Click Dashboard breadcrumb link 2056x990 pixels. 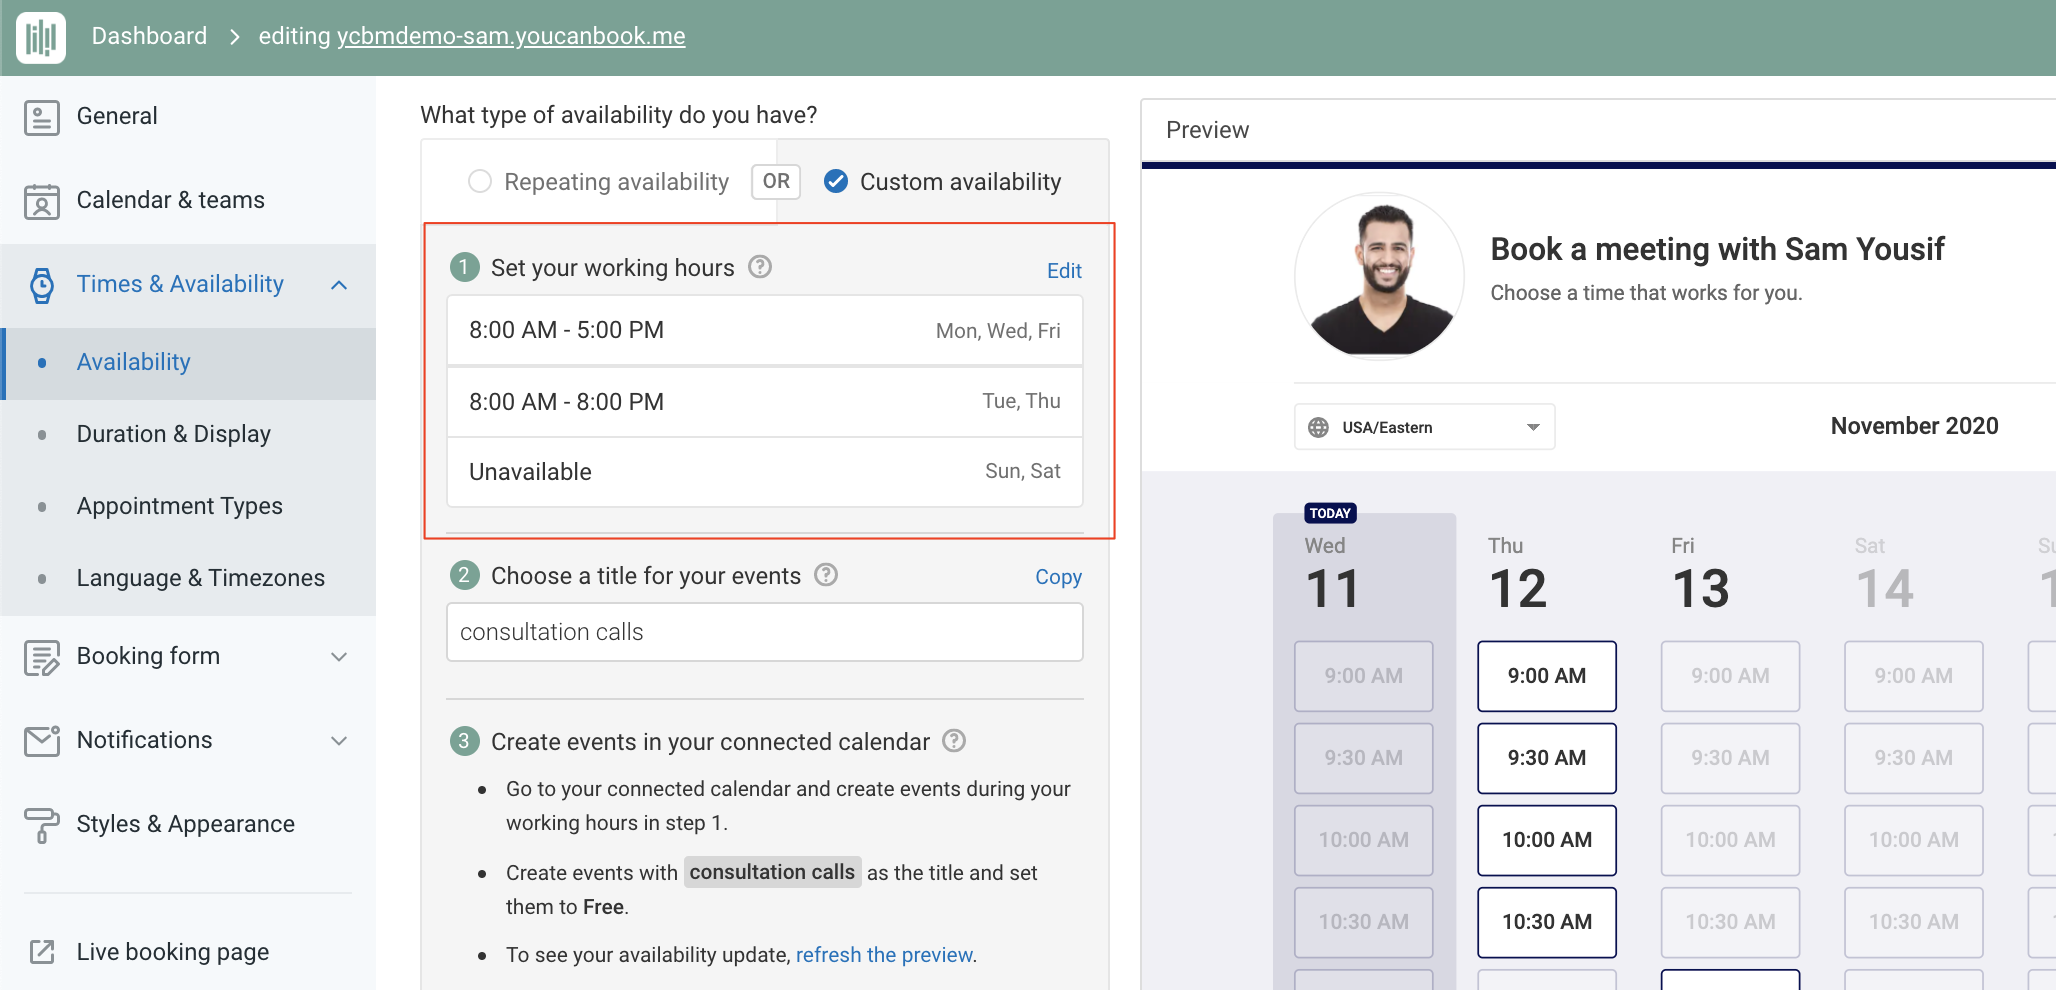point(149,36)
